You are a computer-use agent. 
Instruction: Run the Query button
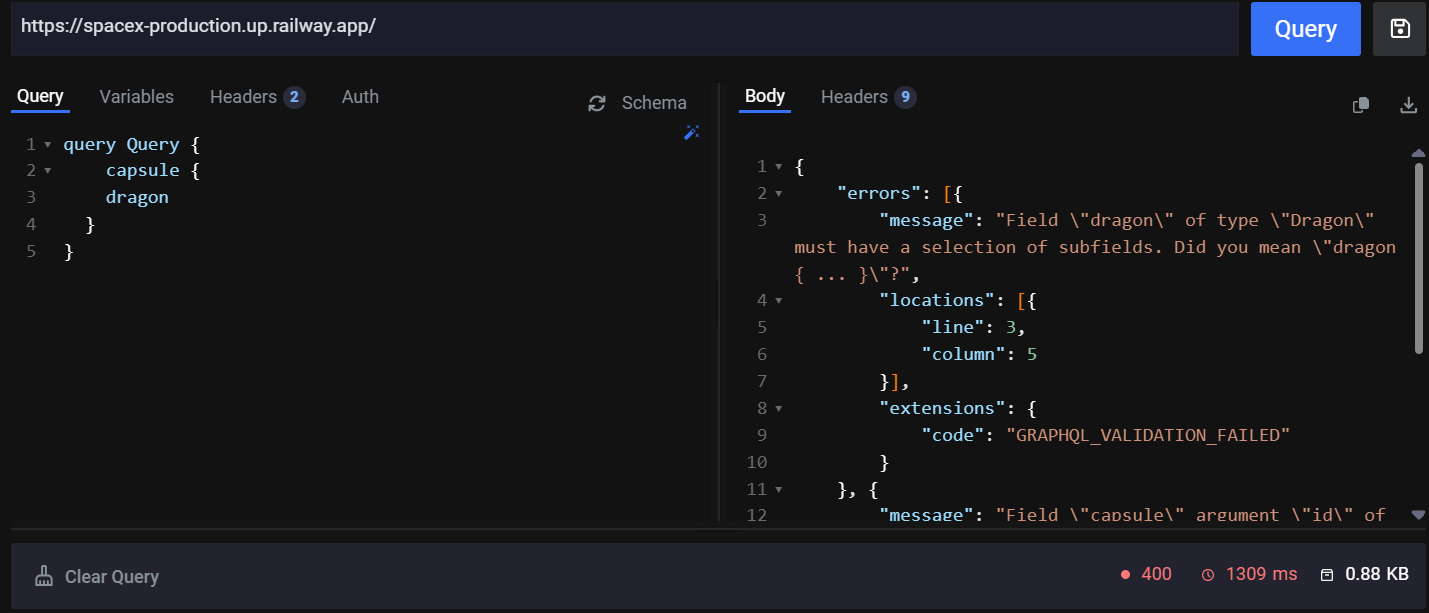1305,29
